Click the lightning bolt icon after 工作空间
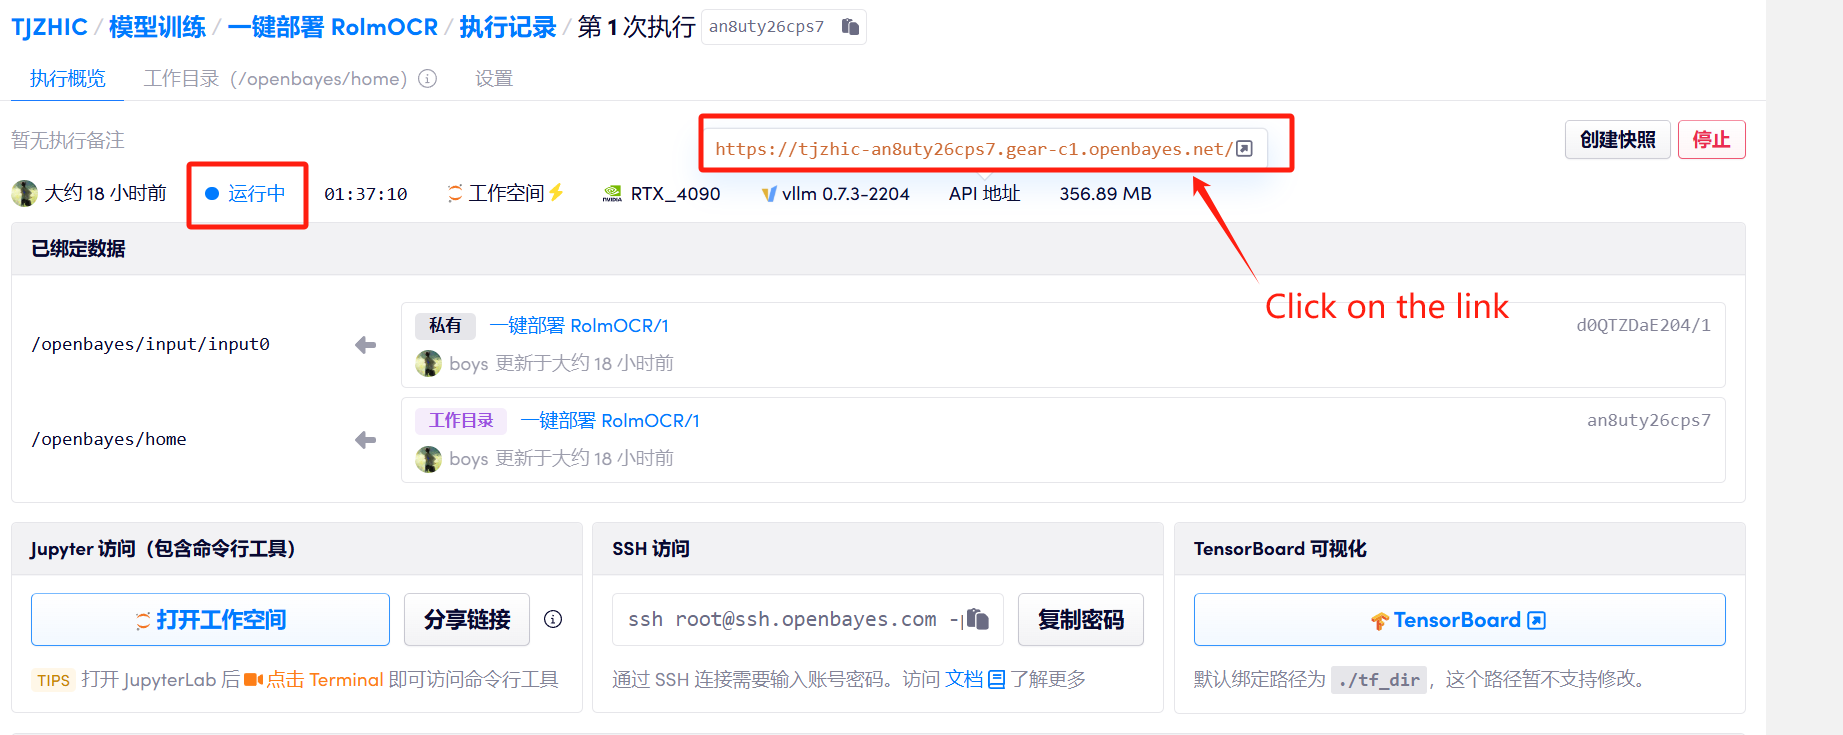Image resolution: width=1843 pixels, height=735 pixels. click(x=556, y=192)
